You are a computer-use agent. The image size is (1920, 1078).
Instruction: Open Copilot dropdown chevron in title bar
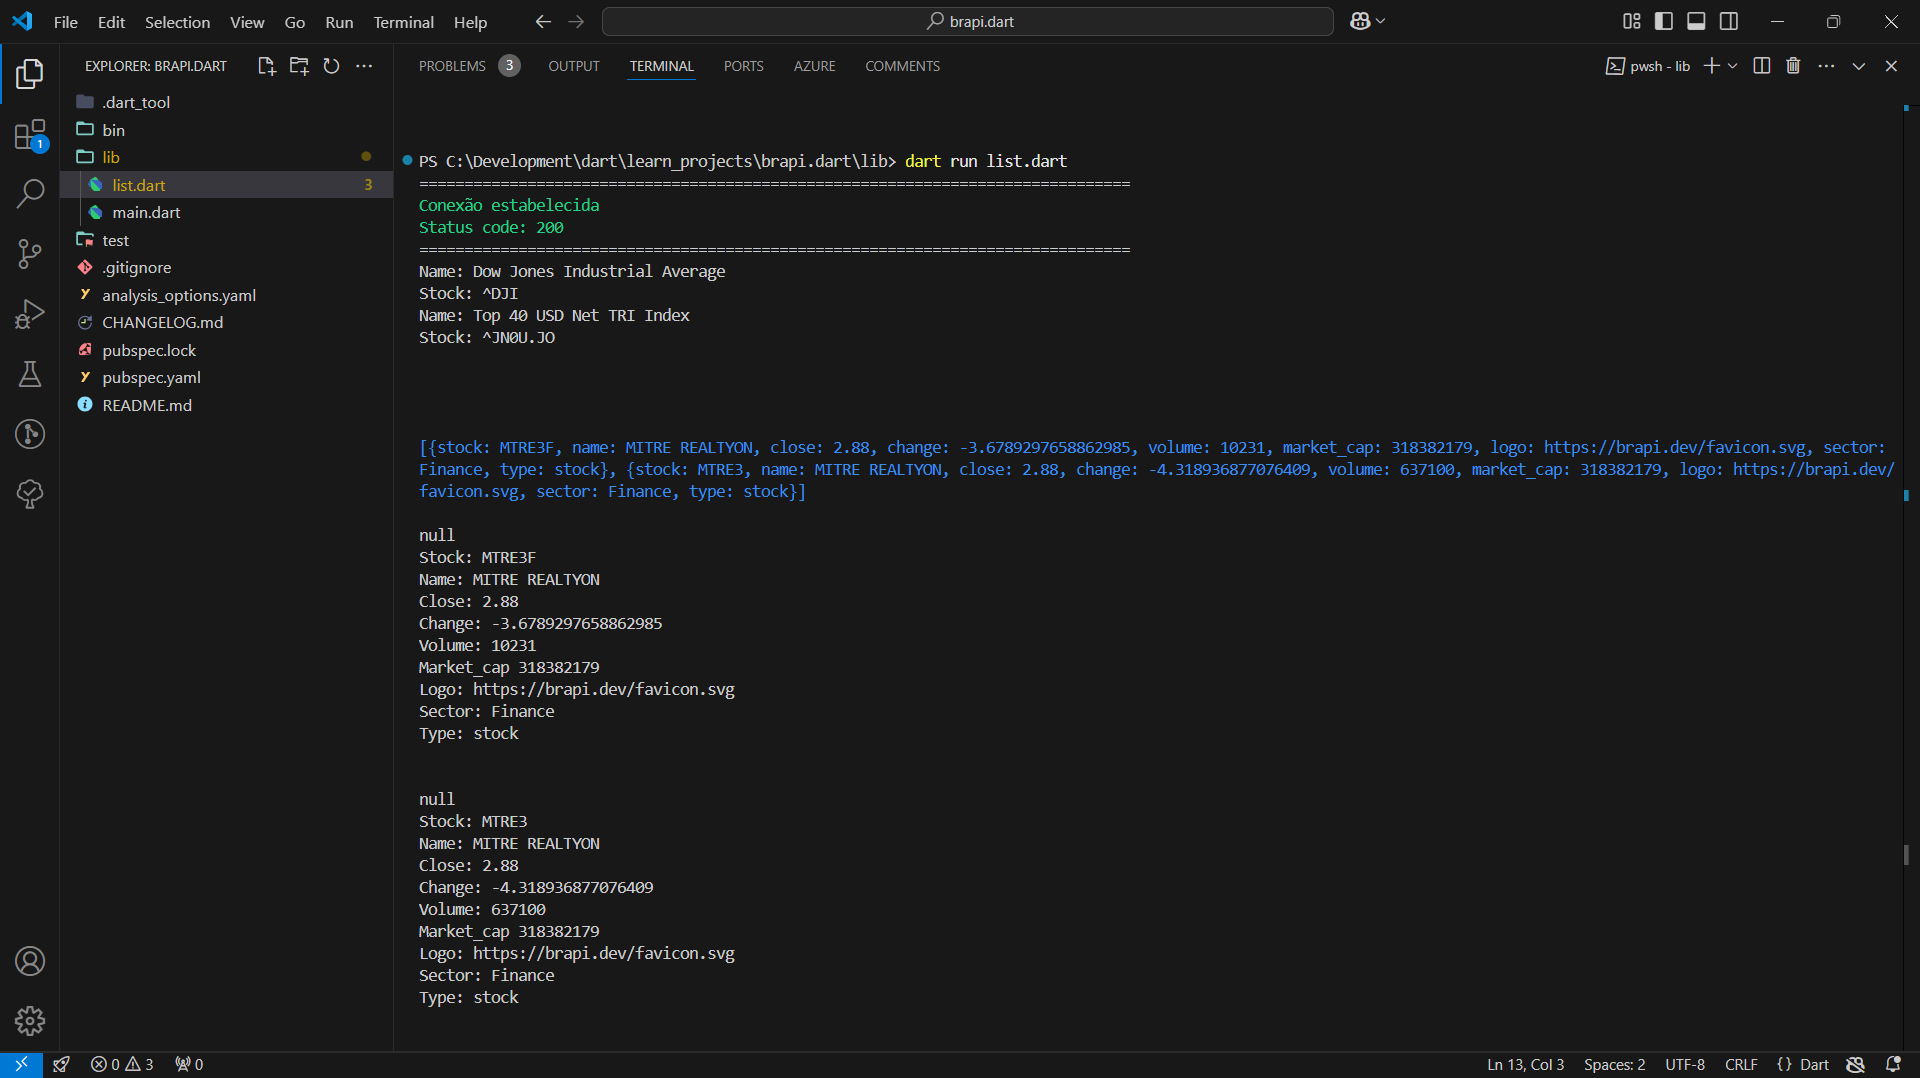(x=1381, y=21)
